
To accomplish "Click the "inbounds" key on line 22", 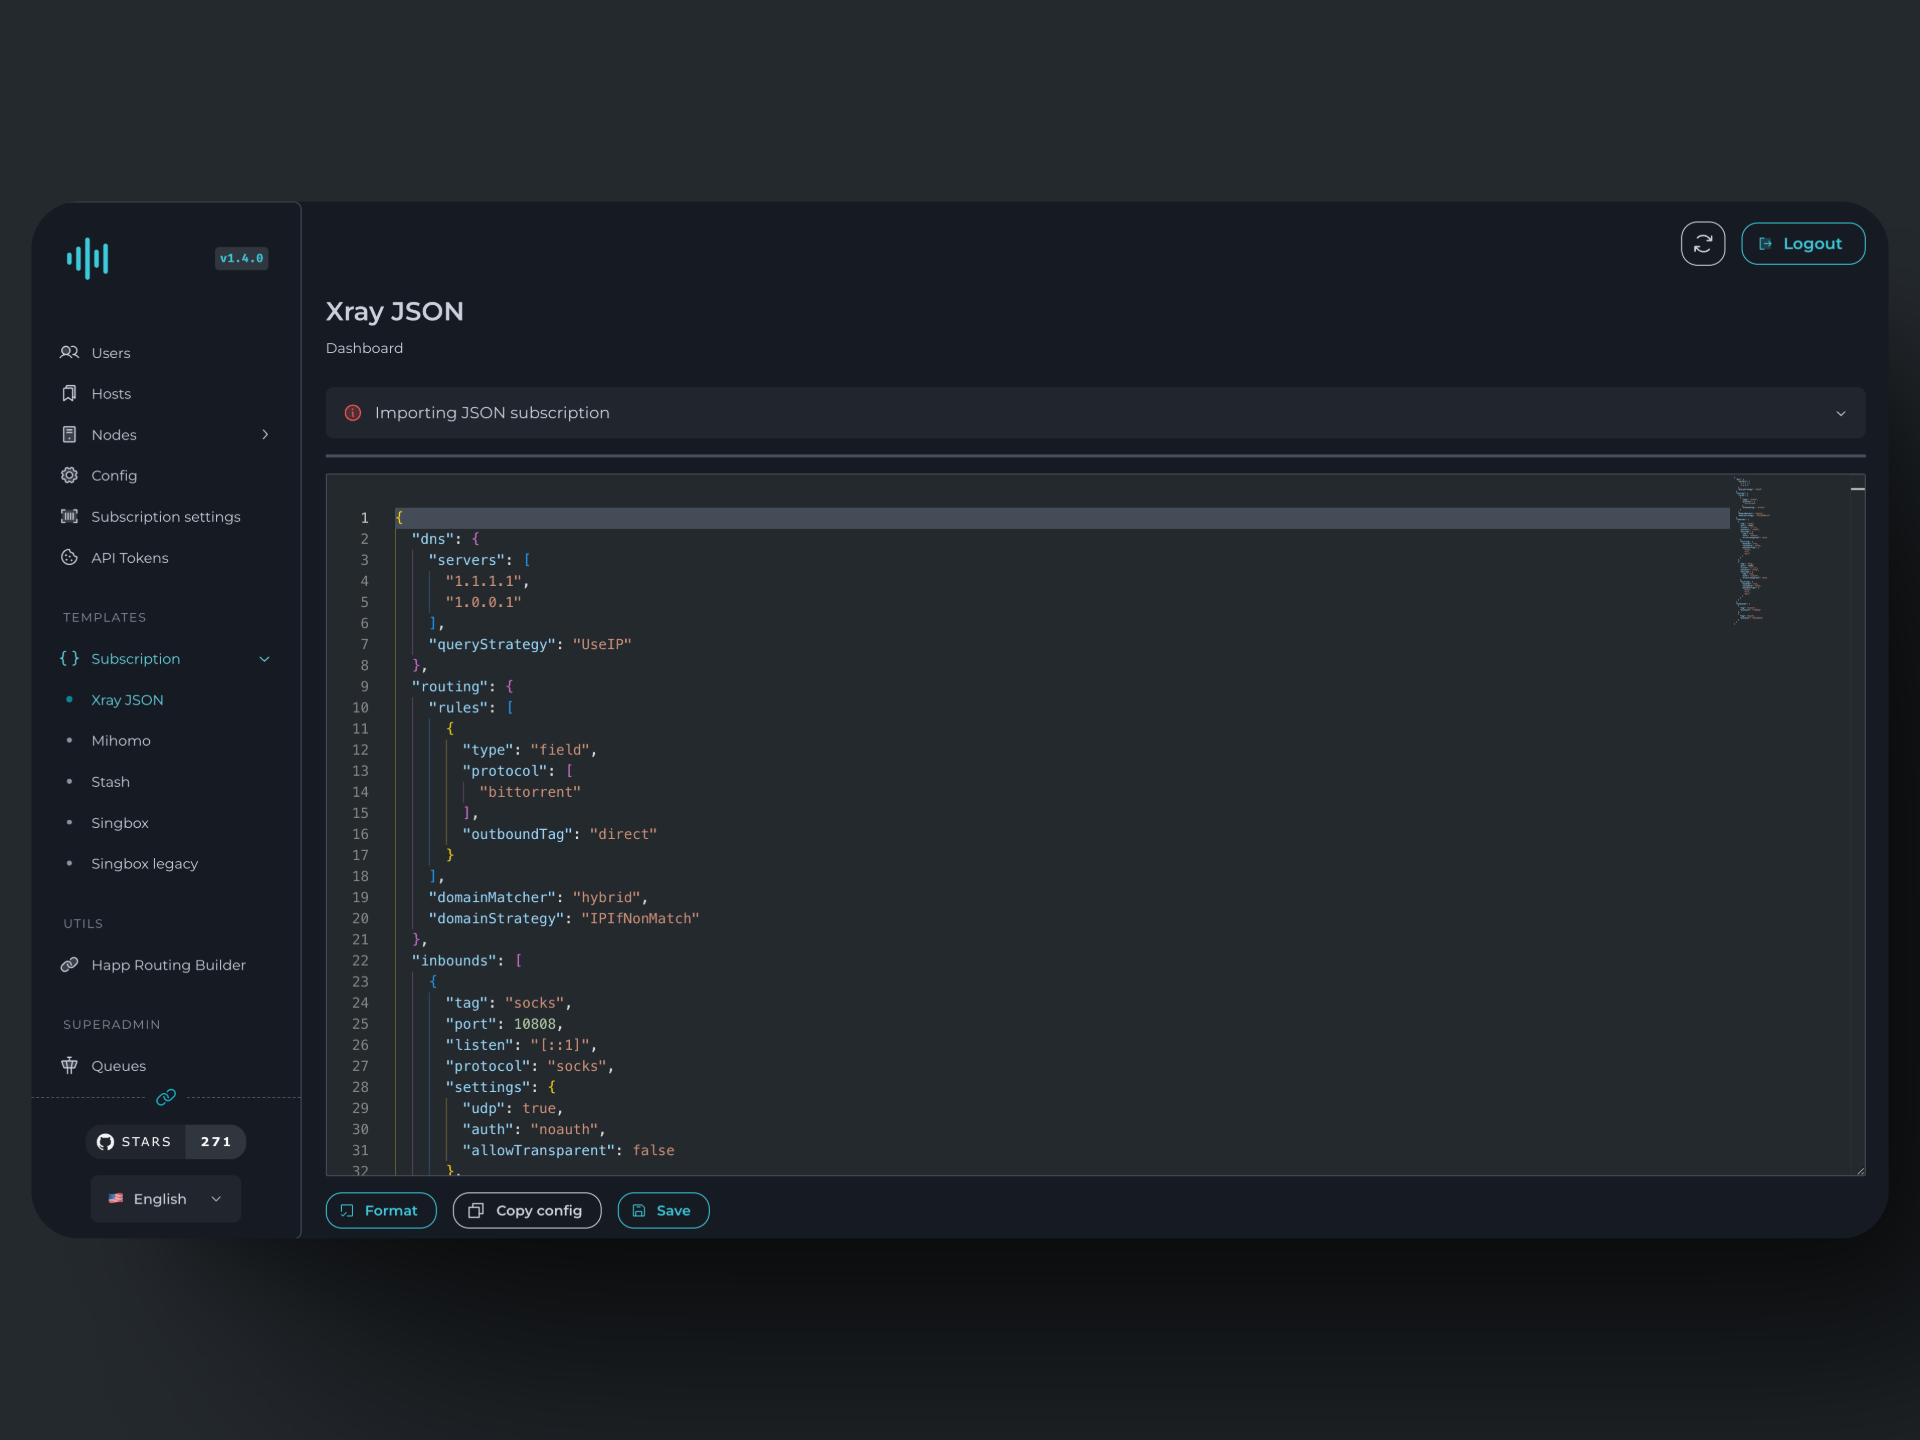I will click(454, 960).
